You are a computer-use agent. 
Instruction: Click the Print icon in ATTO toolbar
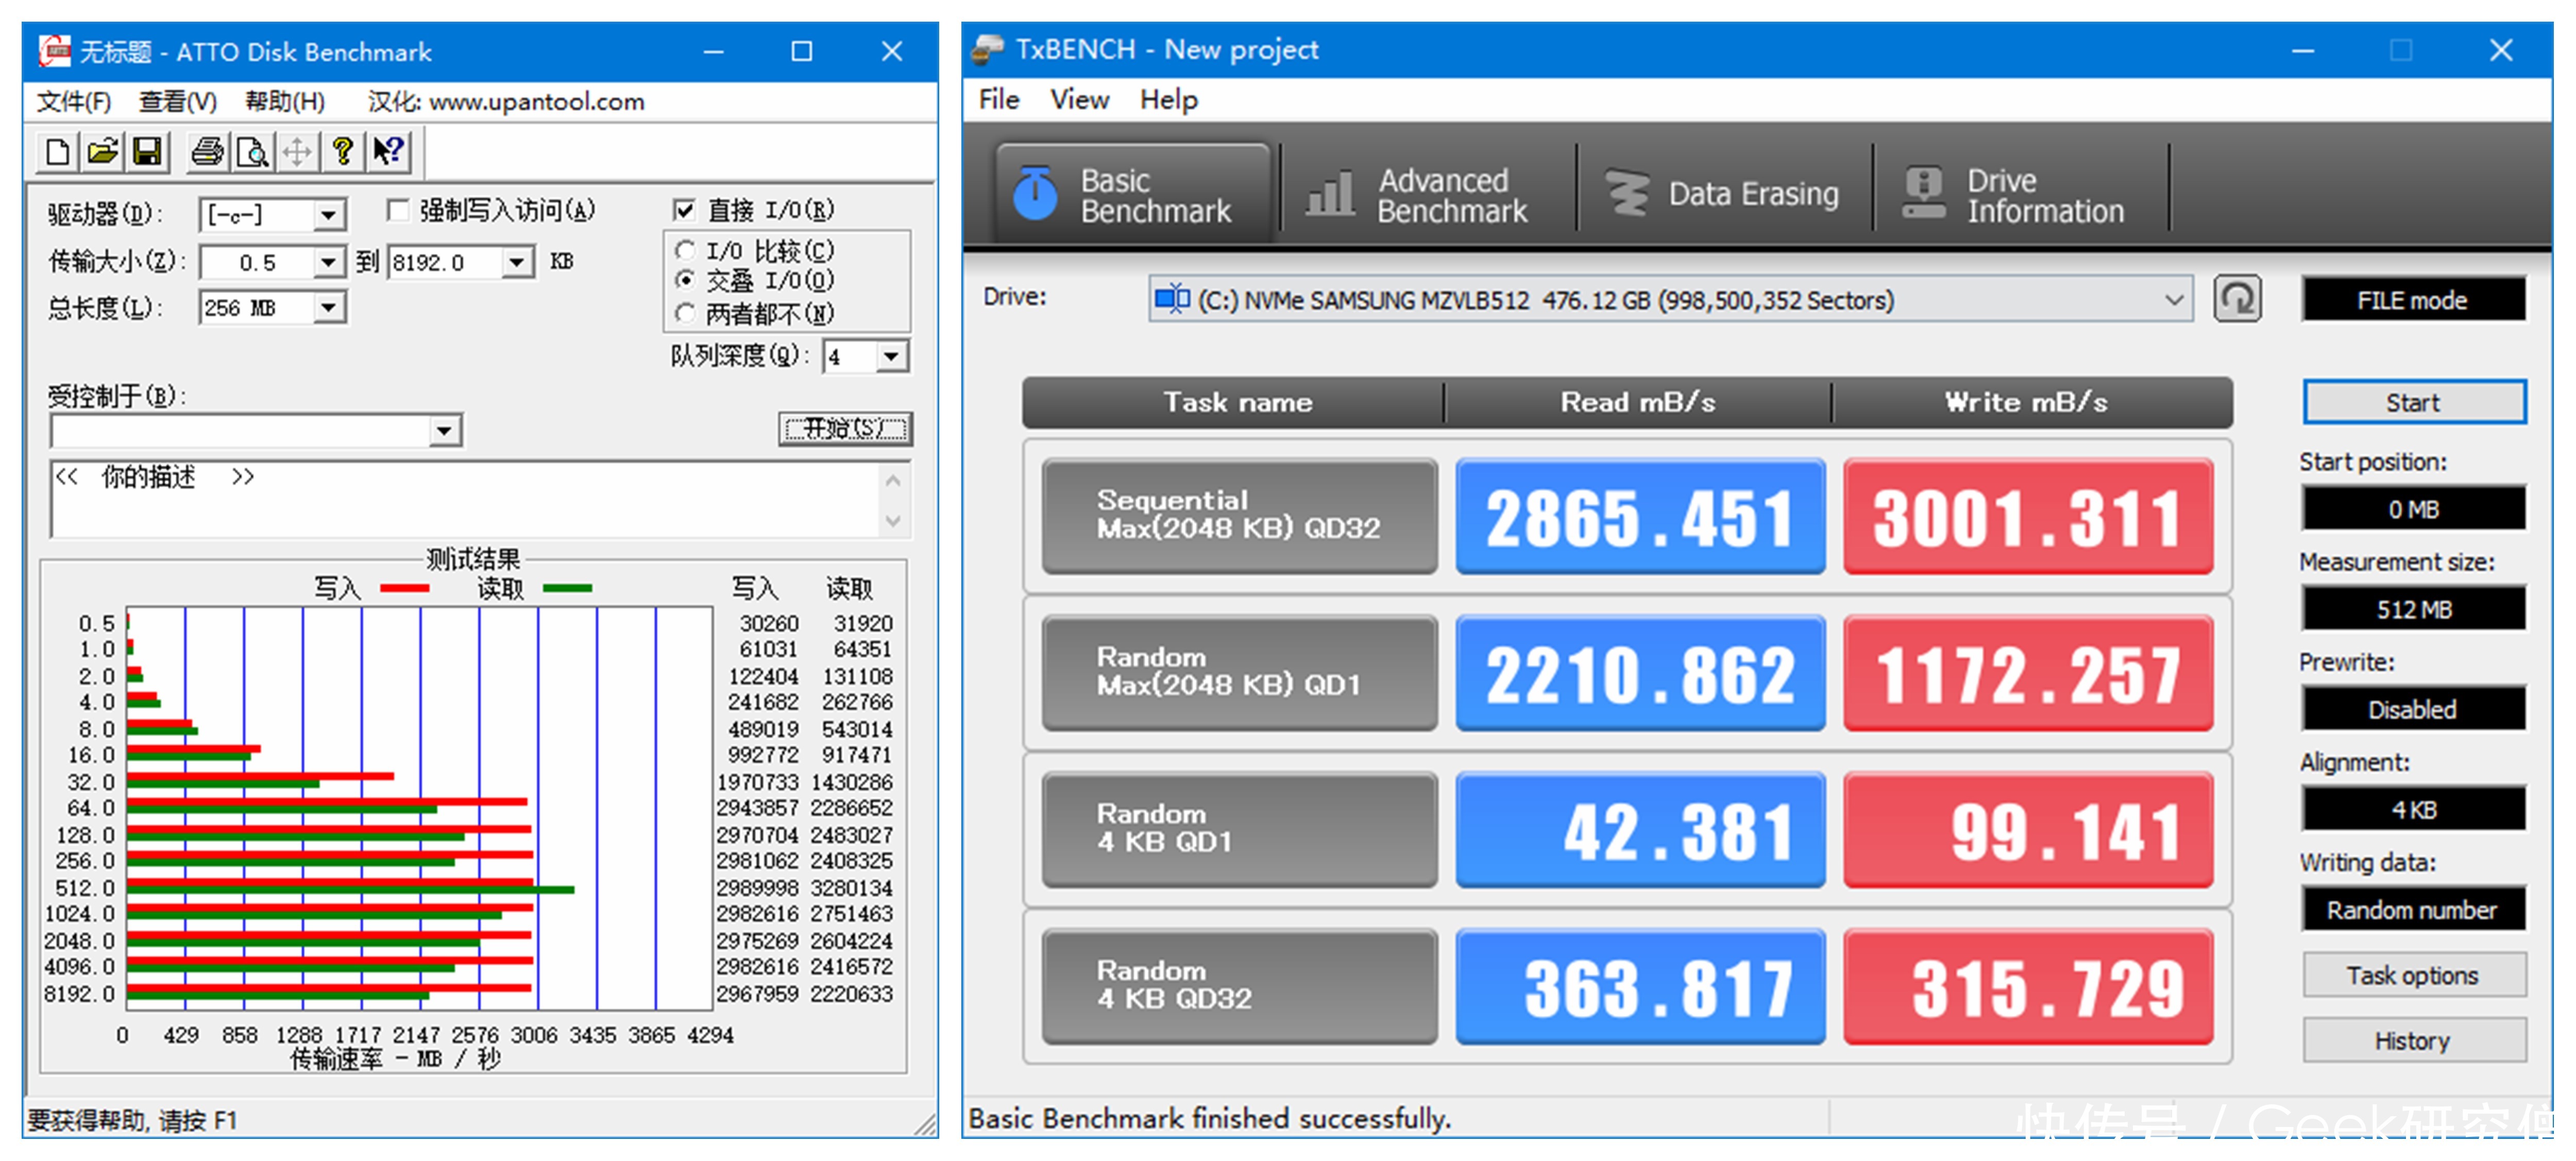[207, 152]
